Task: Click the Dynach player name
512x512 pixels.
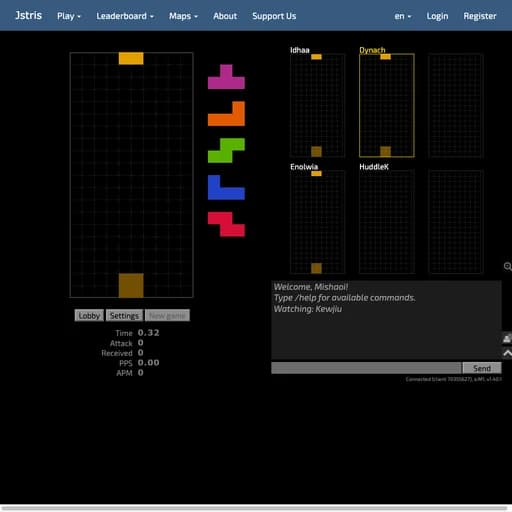Action: (x=372, y=50)
